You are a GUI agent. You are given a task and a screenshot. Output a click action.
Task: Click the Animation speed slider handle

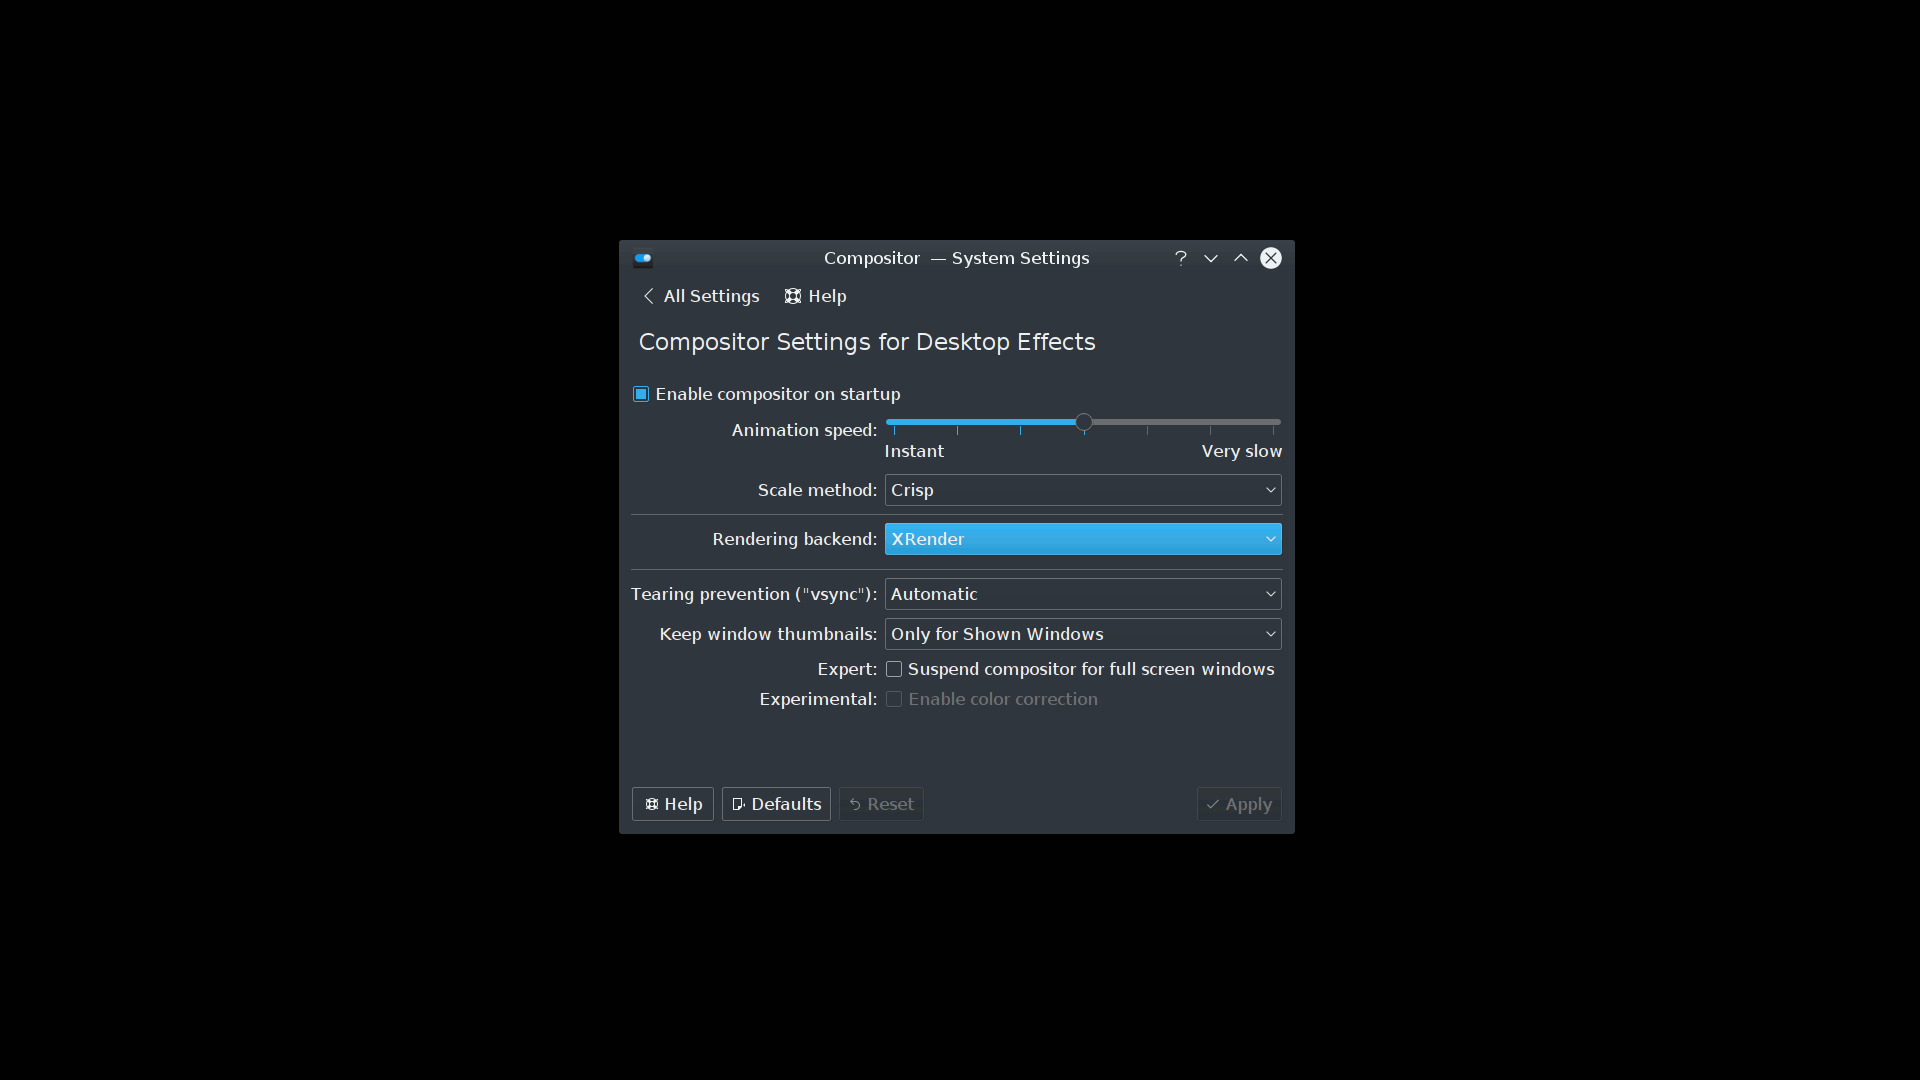(x=1084, y=422)
